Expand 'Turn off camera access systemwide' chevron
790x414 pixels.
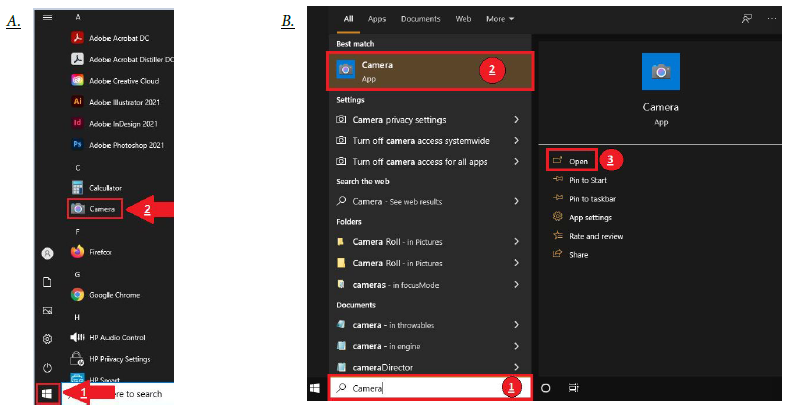pyautogui.click(x=516, y=140)
